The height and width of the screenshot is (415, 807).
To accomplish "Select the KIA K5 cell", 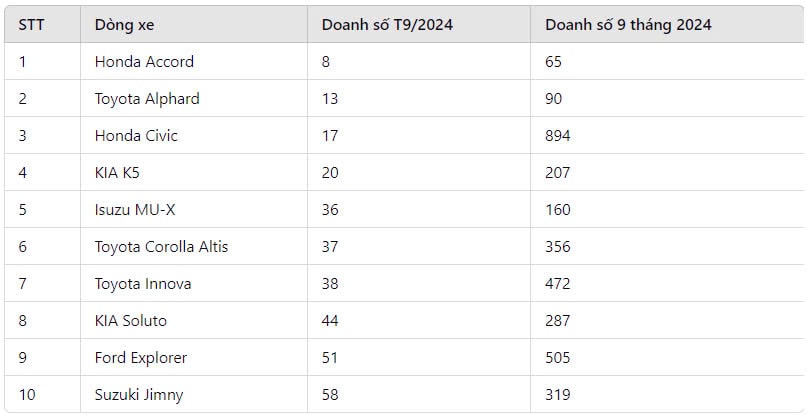I will pos(194,172).
